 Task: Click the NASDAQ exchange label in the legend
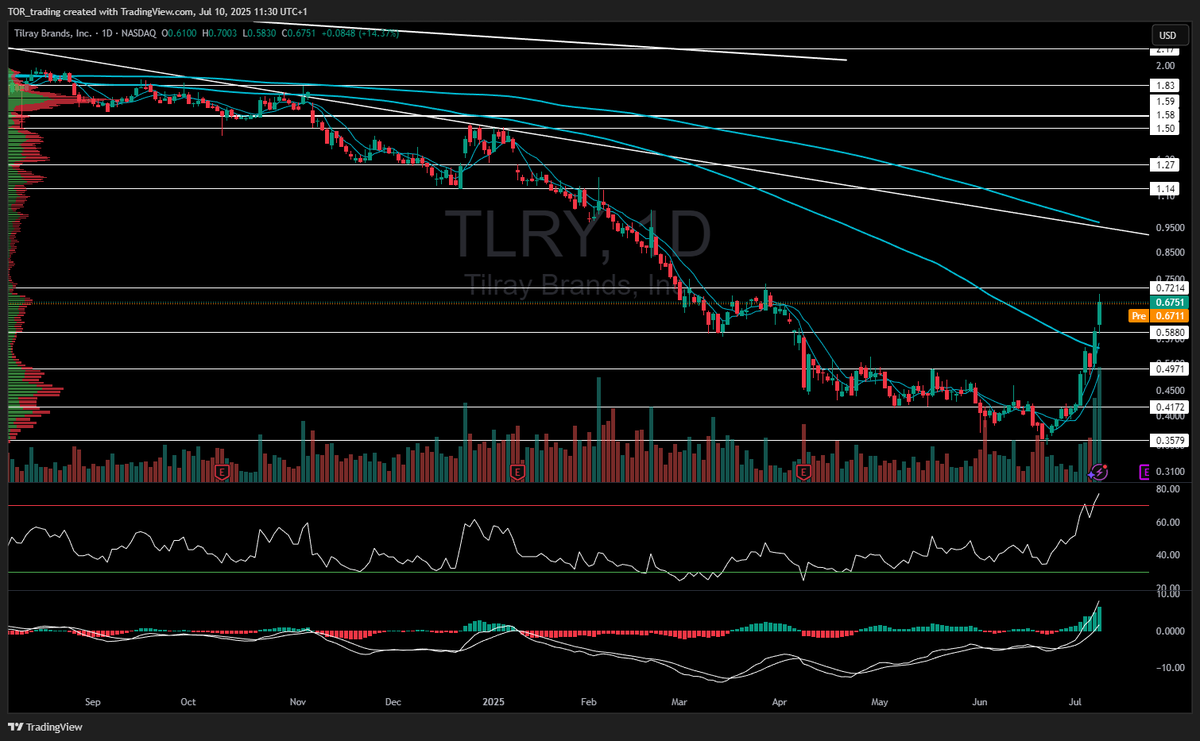pyautogui.click(x=139, y=33)
